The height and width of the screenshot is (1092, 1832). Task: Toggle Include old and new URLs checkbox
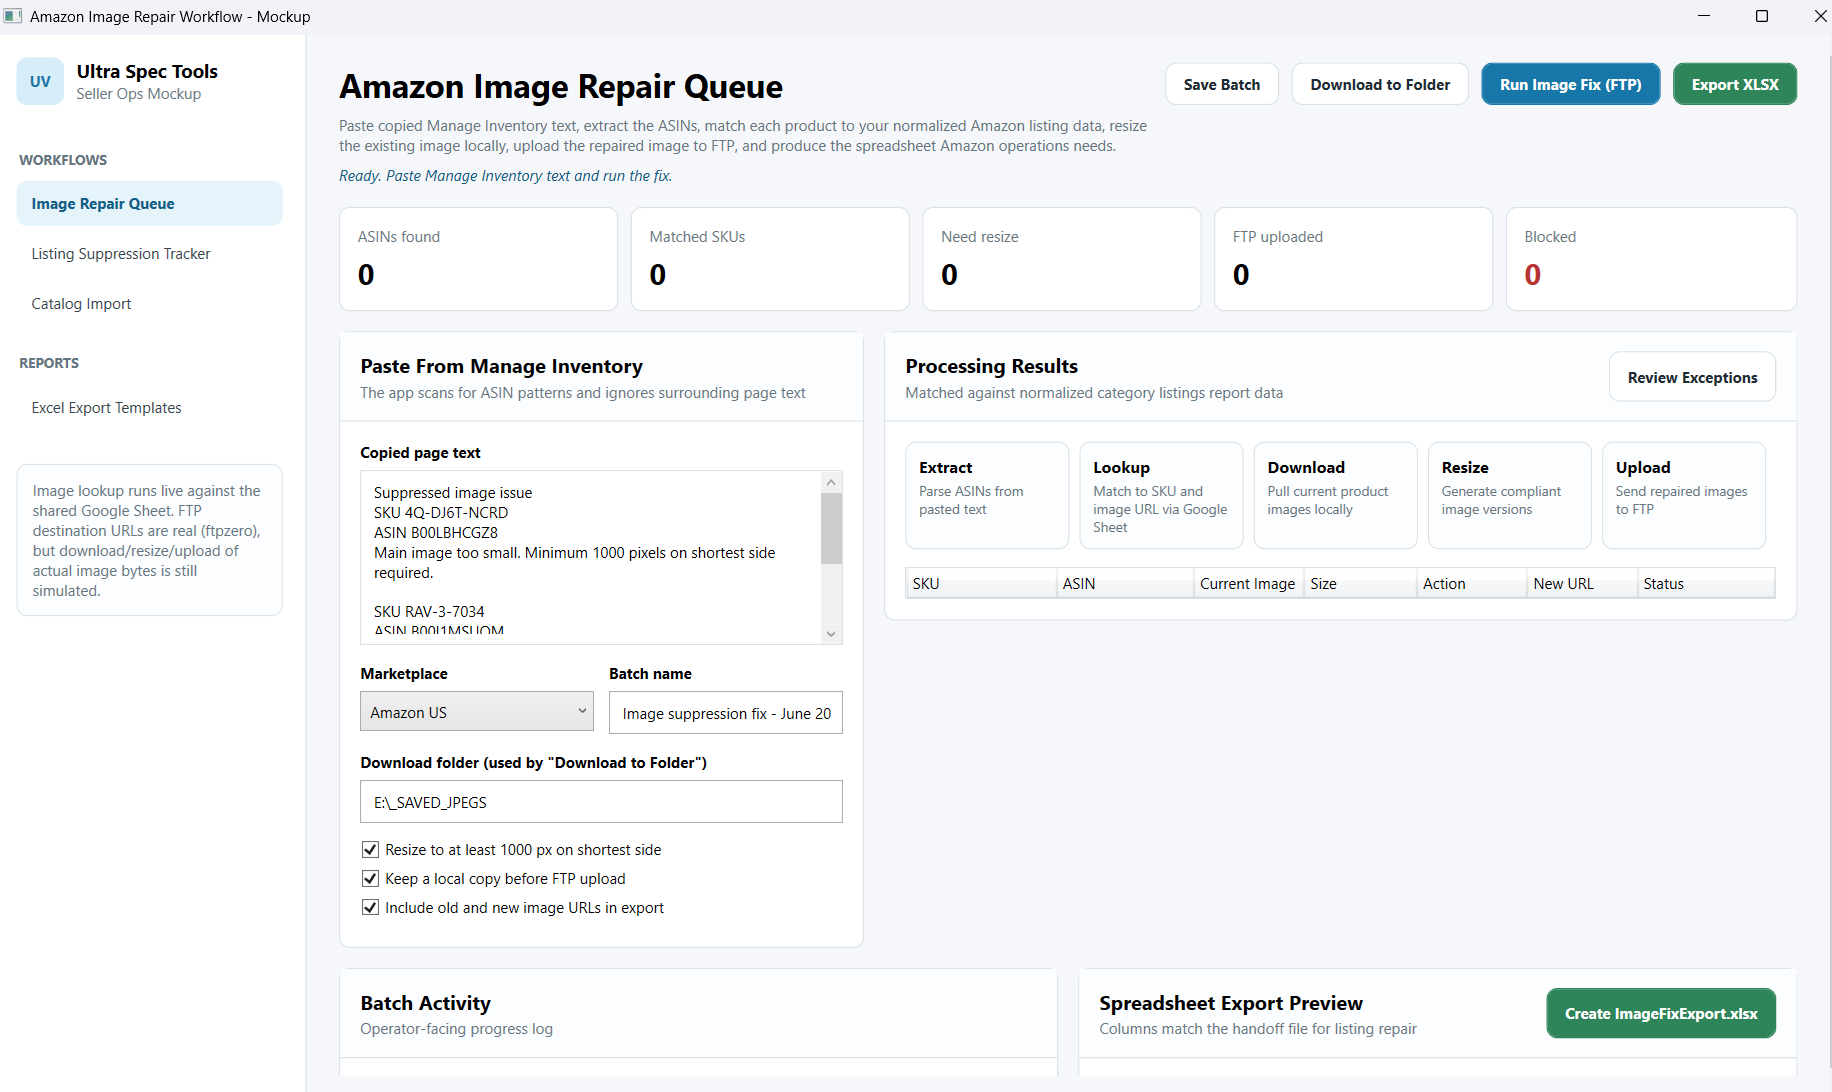click(370, 908)
